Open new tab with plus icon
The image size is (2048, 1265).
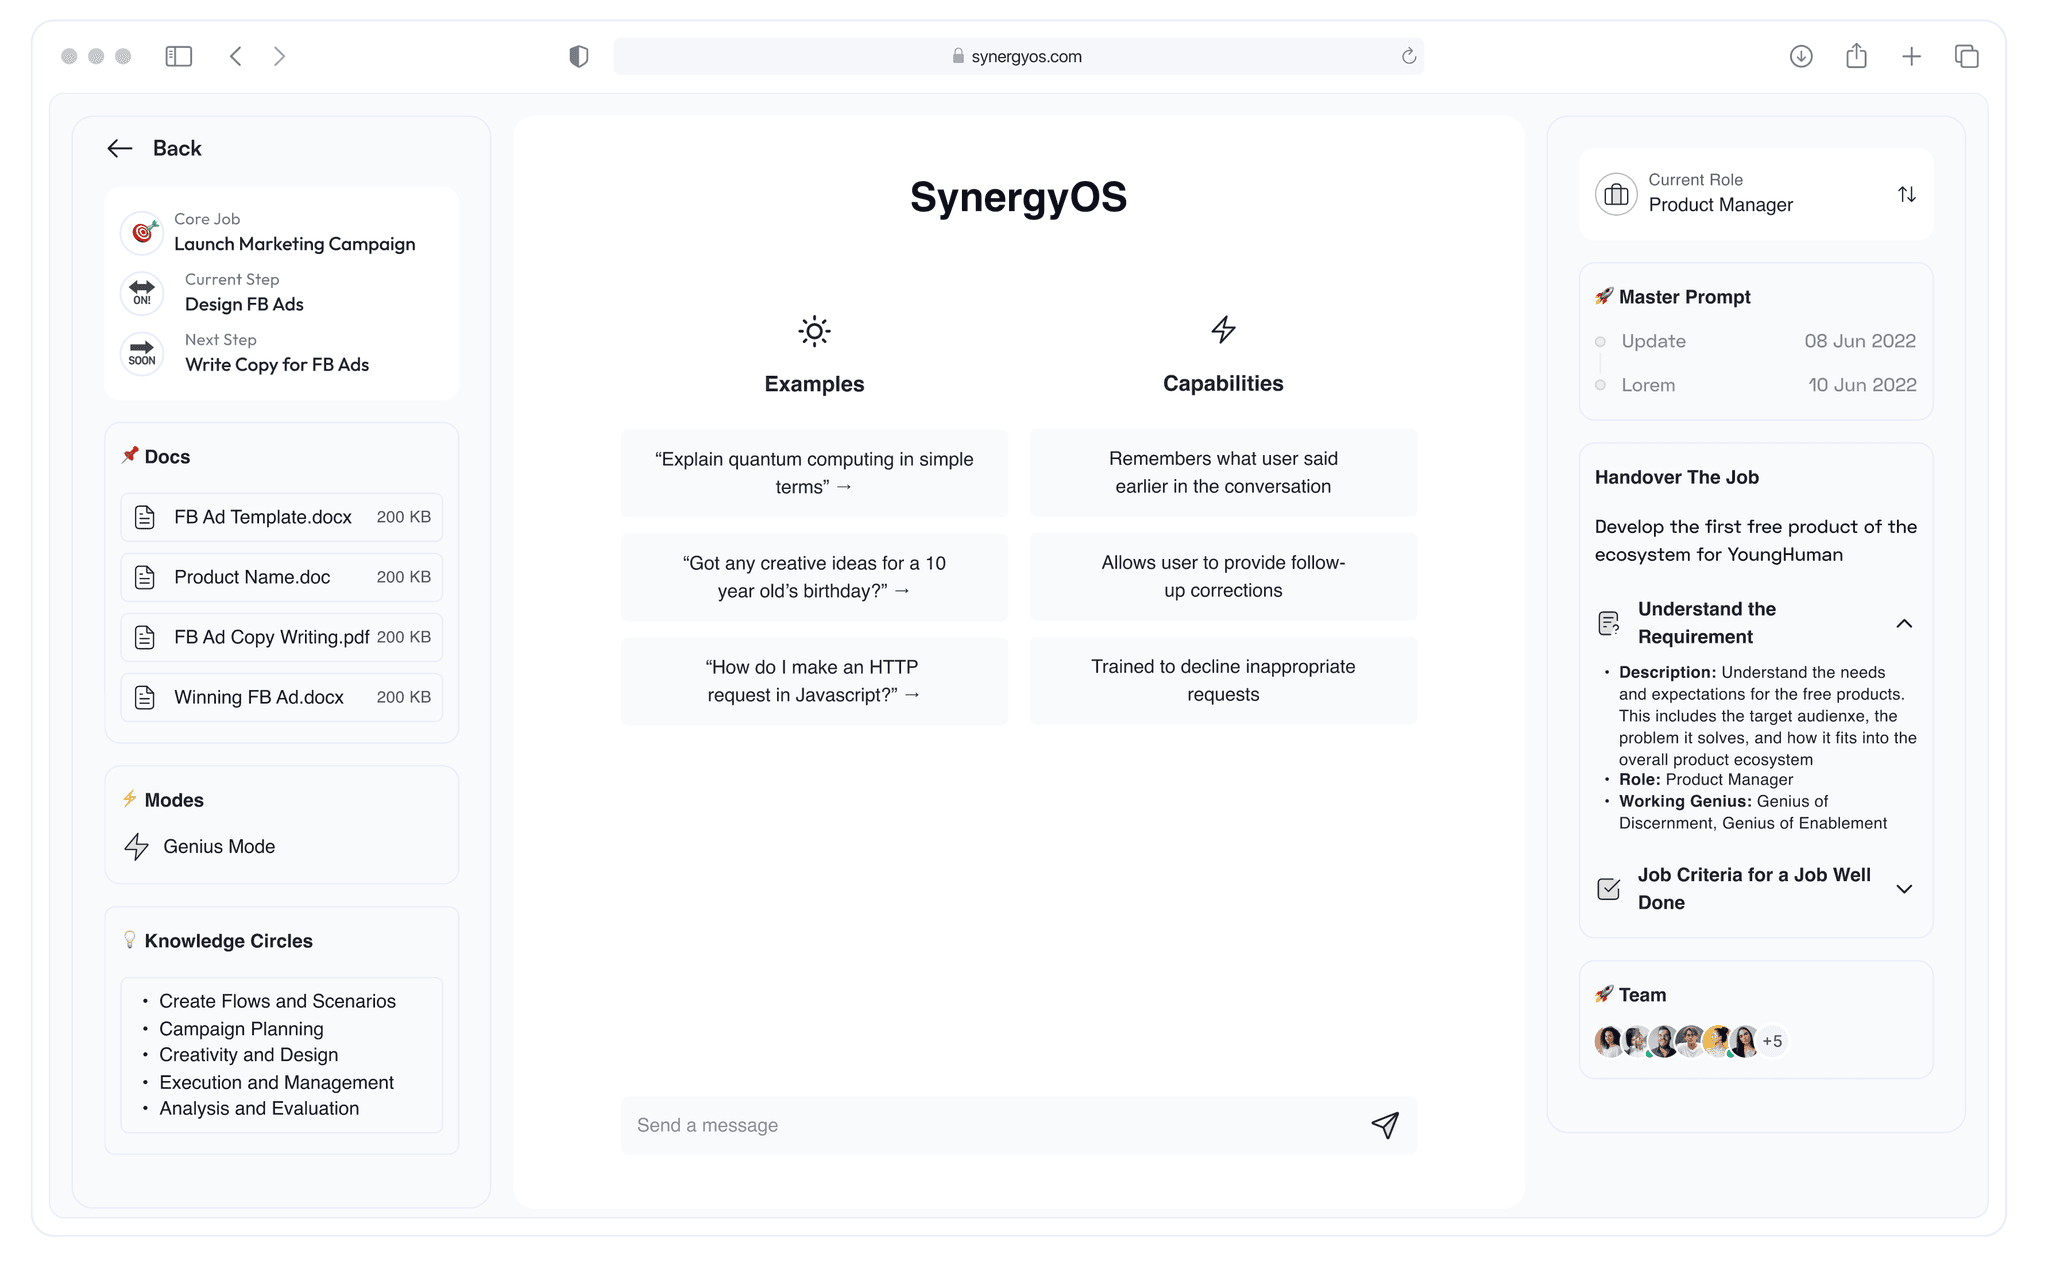click(x=1911, y=56)
